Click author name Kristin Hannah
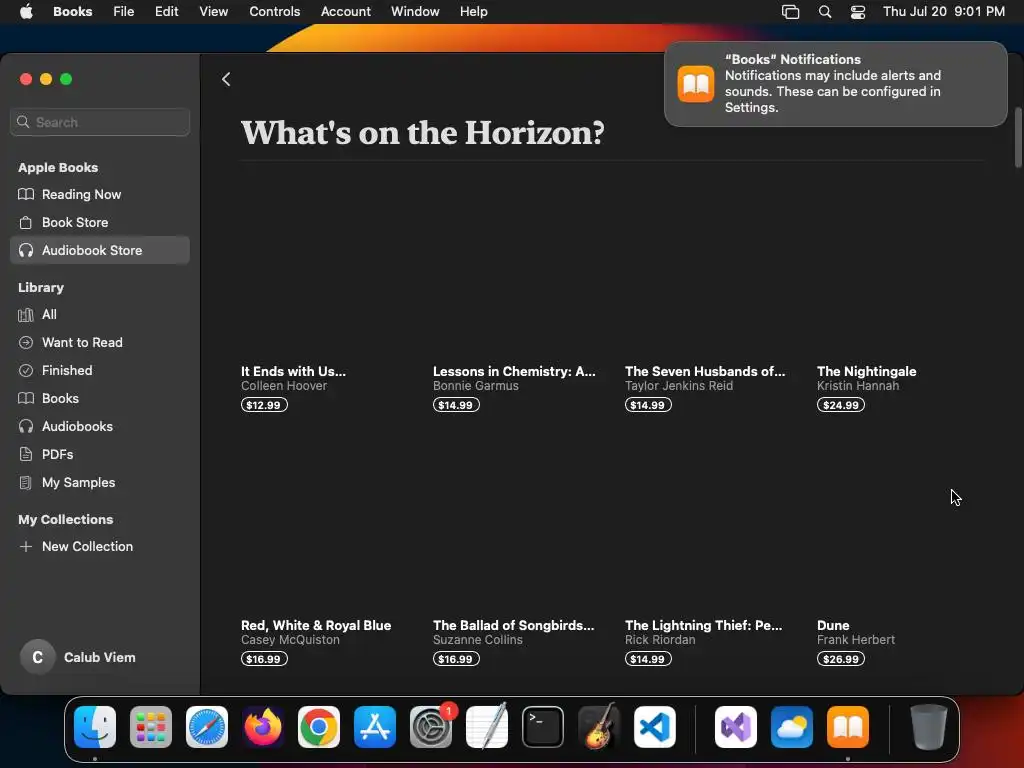This screenshot has width=1024, height=768. point(857,385)
